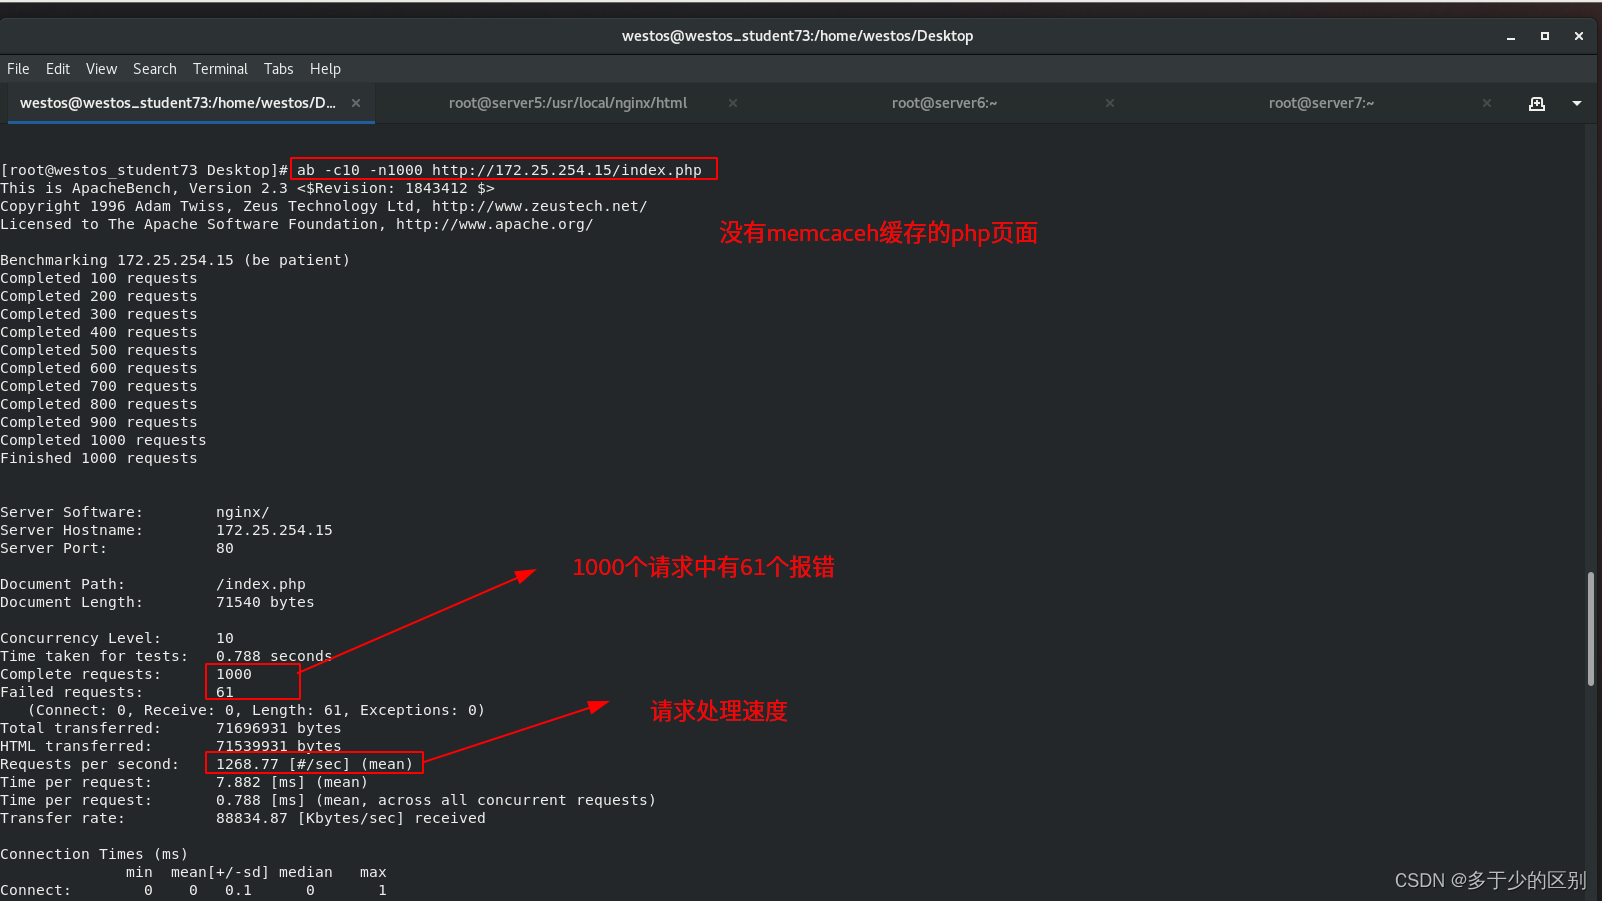Click the http://www.apache.org/ URL text
Screen dimensions: 1602x901
click(x=495, y=224)
